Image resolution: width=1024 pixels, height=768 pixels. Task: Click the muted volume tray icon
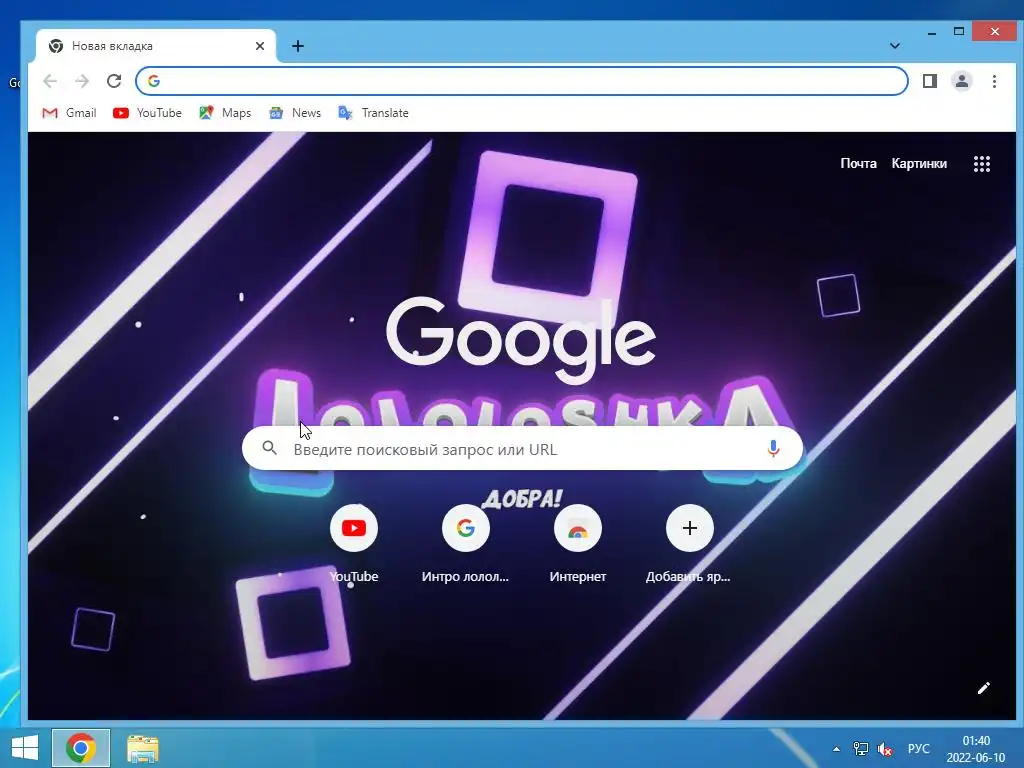click(885, 749)
